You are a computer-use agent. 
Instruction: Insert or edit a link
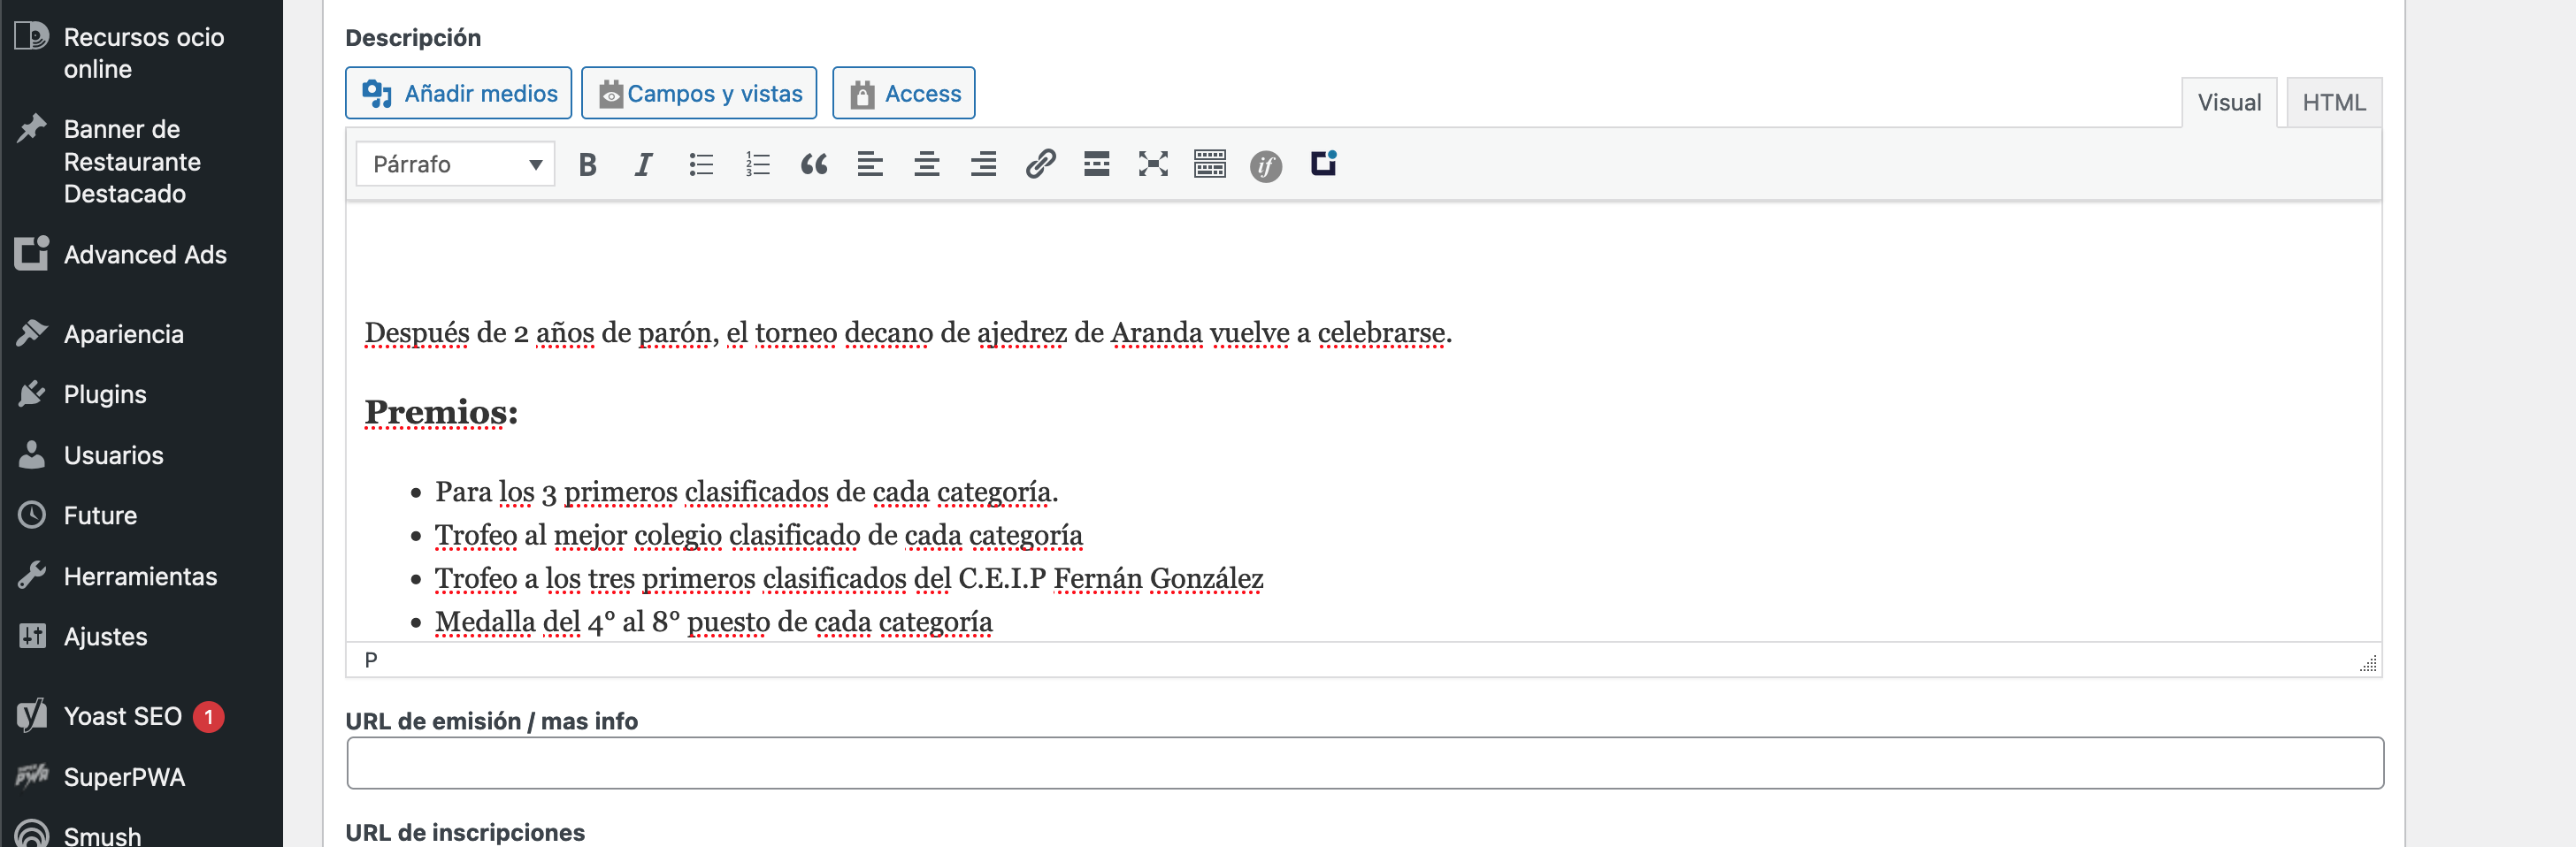pyautogui.click(x=1040, y=164)
